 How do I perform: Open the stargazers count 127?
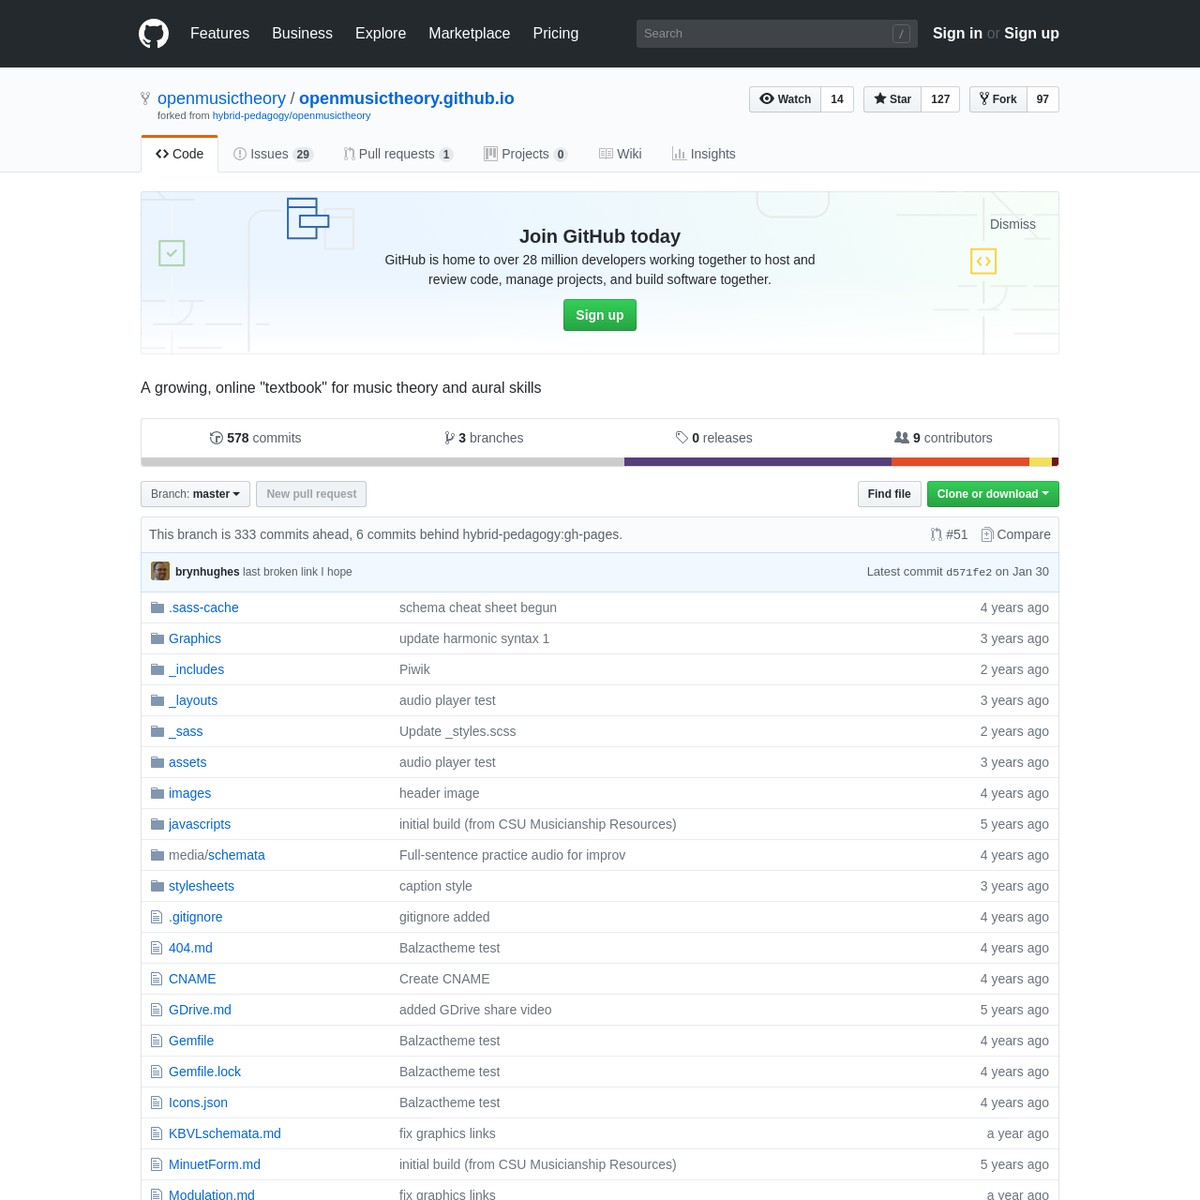click(x=940, y=99)
